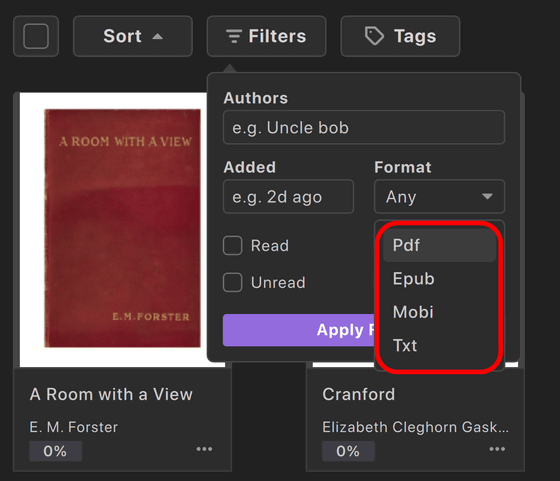
Task: Choose Txt from format list
Action: (439, 345)
